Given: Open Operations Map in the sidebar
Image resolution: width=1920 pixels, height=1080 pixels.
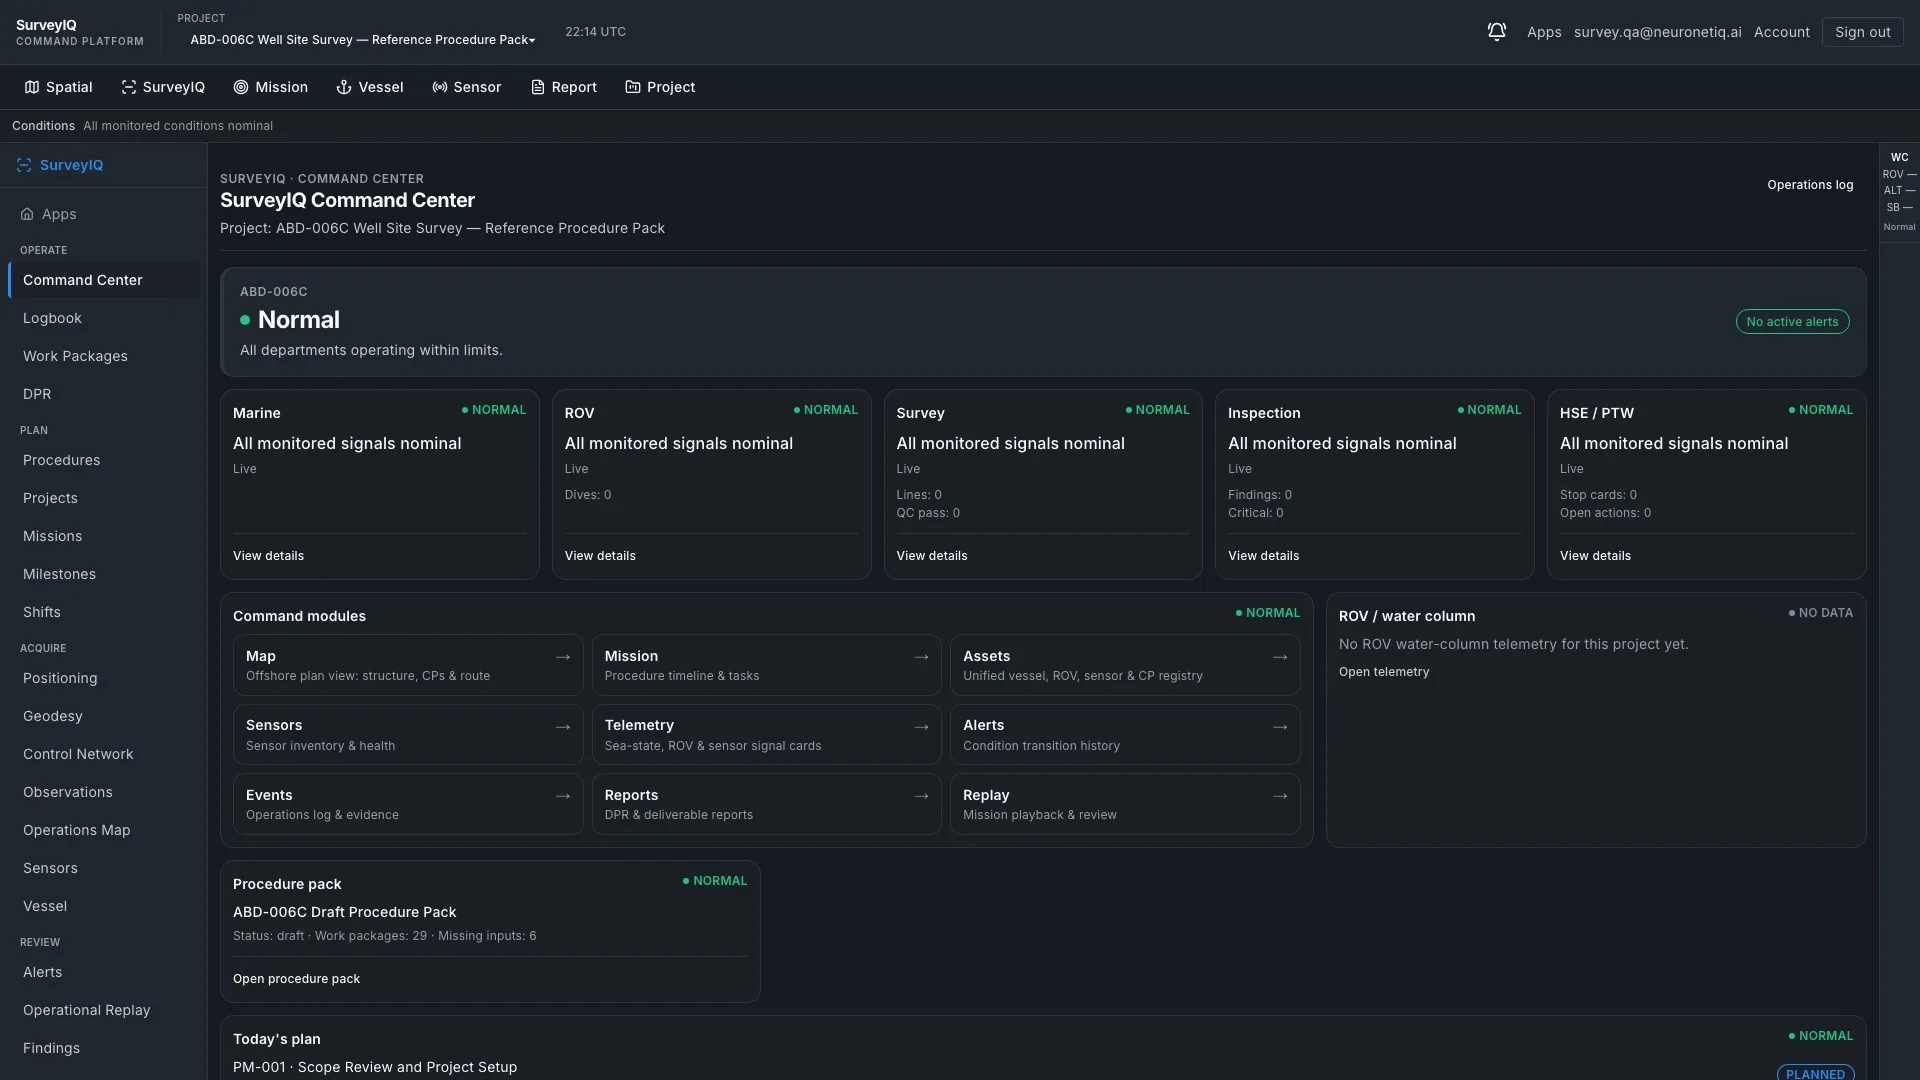Looking at the screenshot, I should 104,830.
